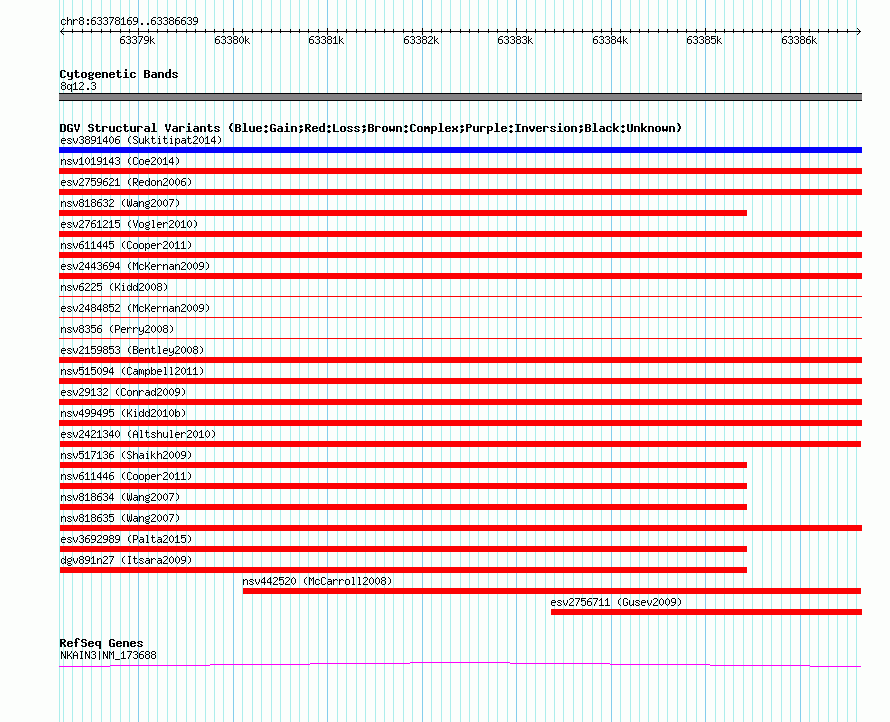Screen dimensions: 890x722
Task: Select the gray 8q12.3 cytogenetic band bar
Action: (460, 97)
